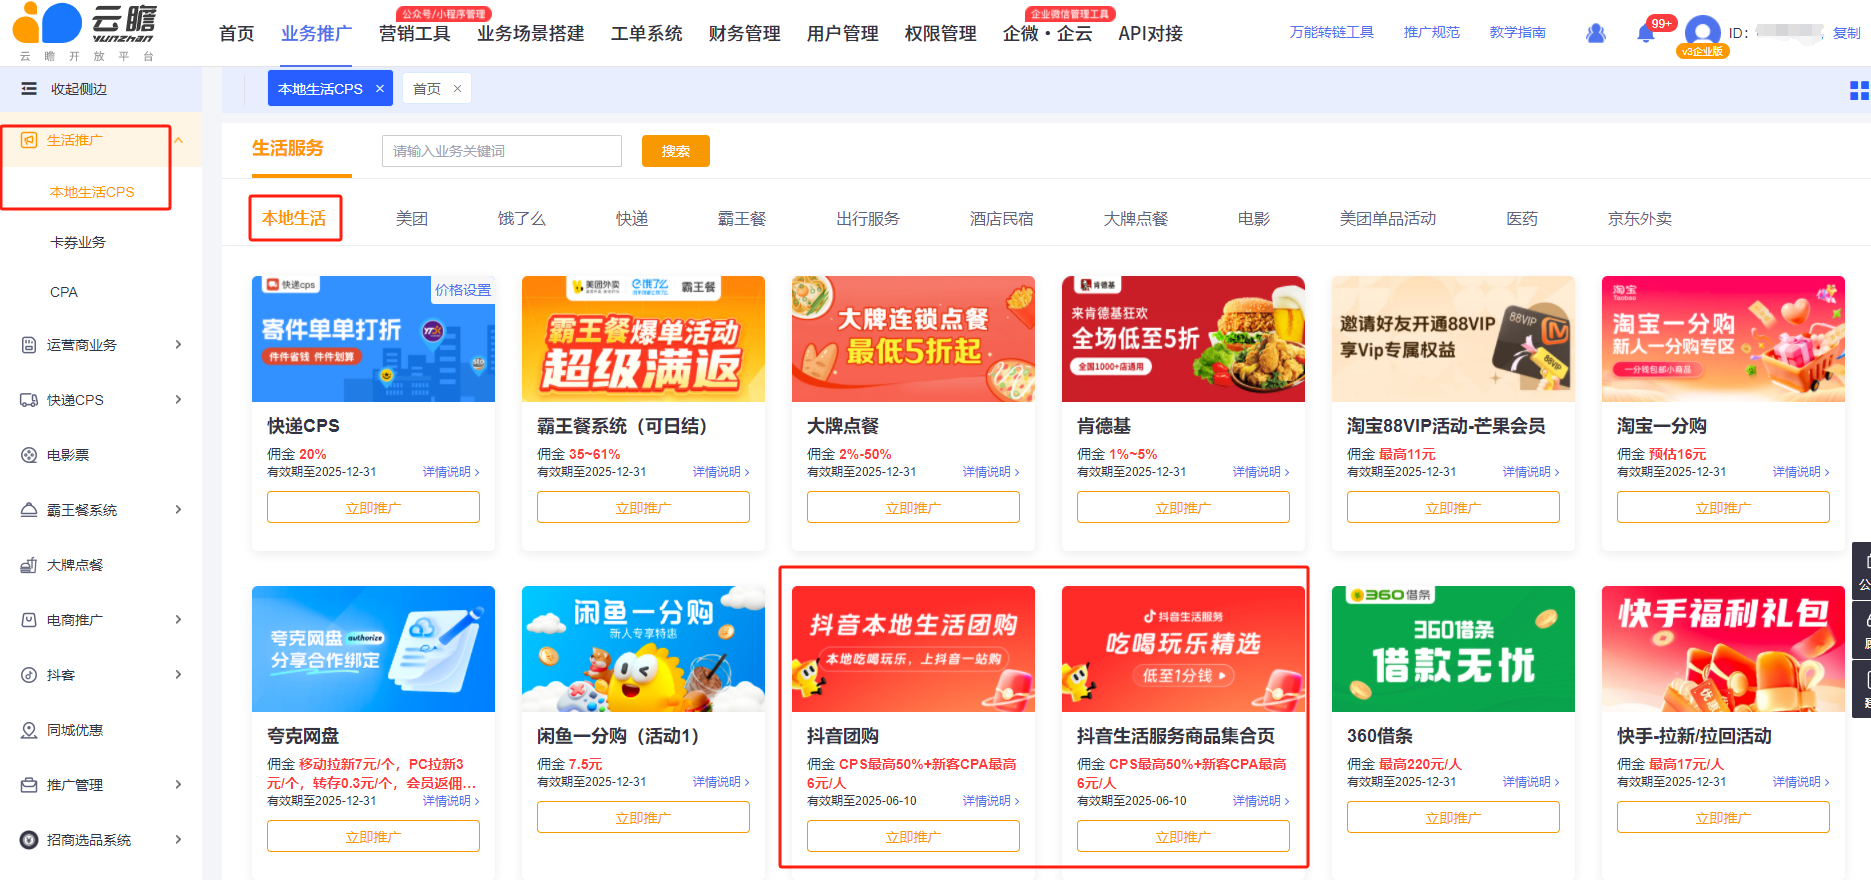Open the notification bell icon
The height and width of the screenshot is (880, 1871).
coord(1645,33)
